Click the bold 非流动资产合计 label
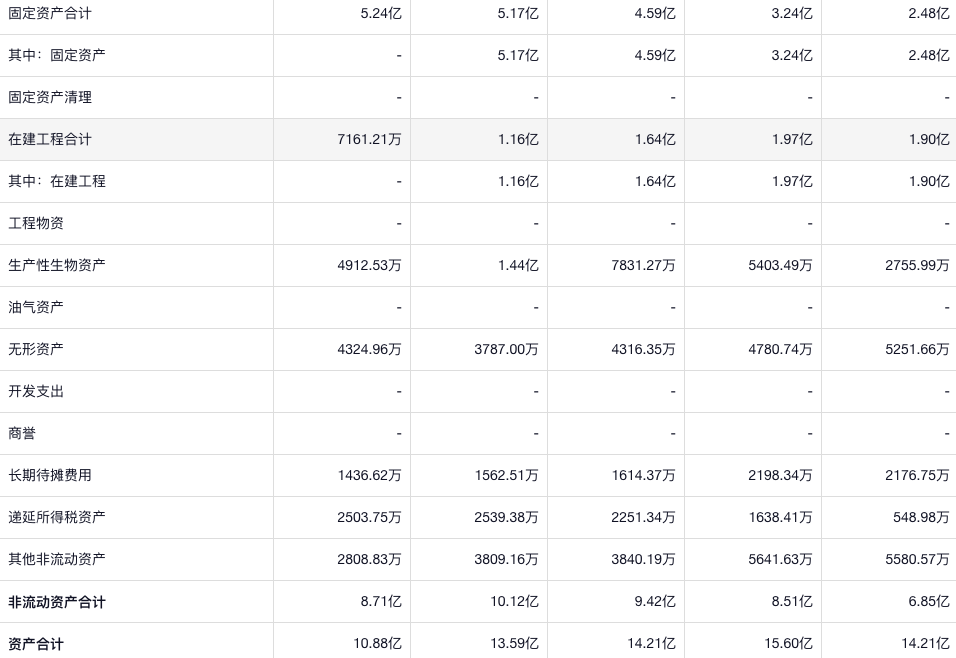The image size is (956, 658). tap(57, 602)
